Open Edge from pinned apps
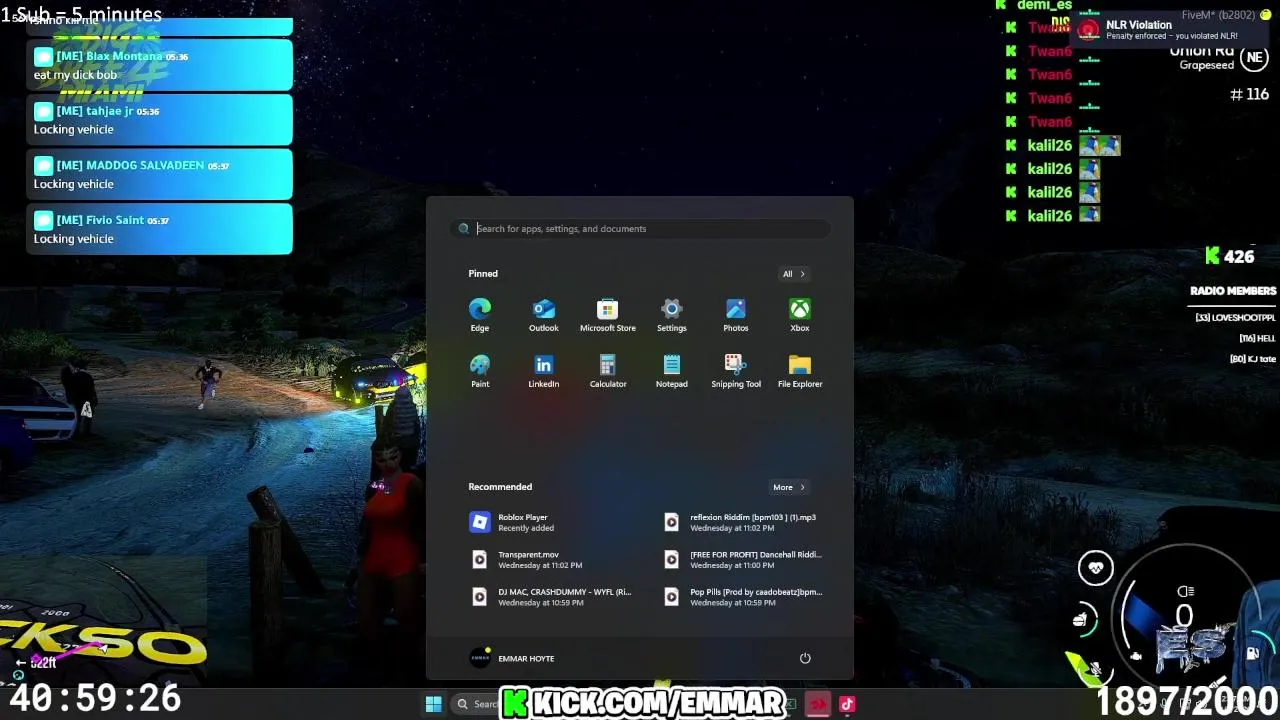The height and width of the screenshot is (720, 1280). coord(480,314)
